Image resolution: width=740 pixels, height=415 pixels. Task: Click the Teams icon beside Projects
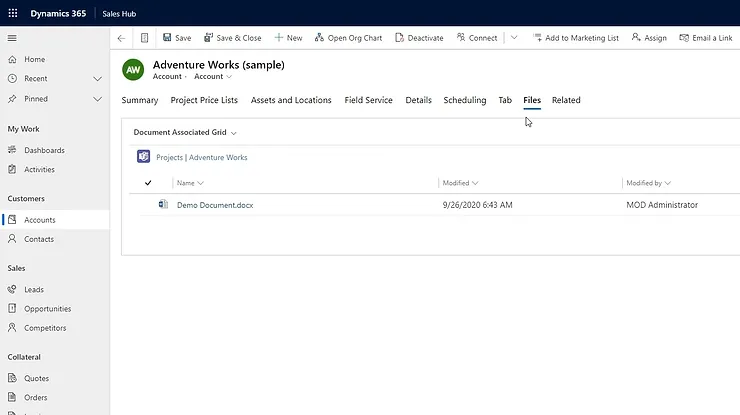click(x=143, y=156)
